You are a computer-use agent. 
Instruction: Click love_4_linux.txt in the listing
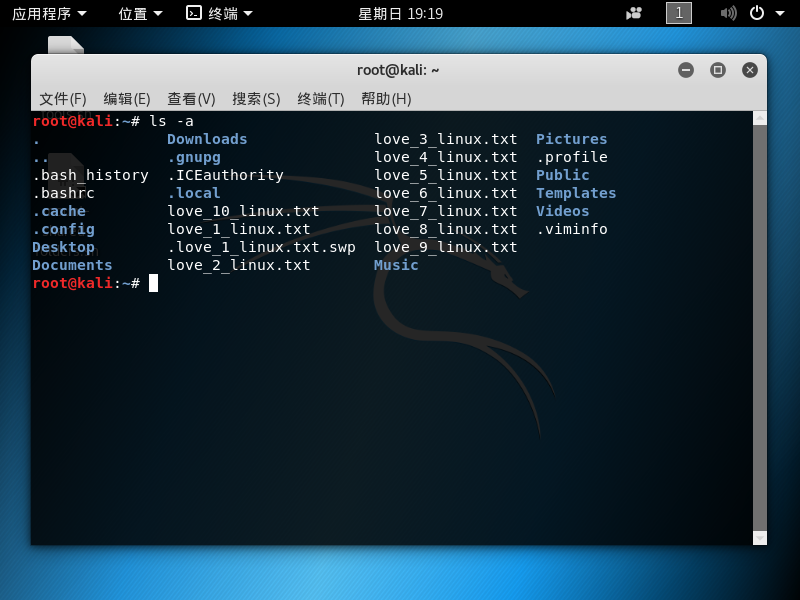click(445, 157)
